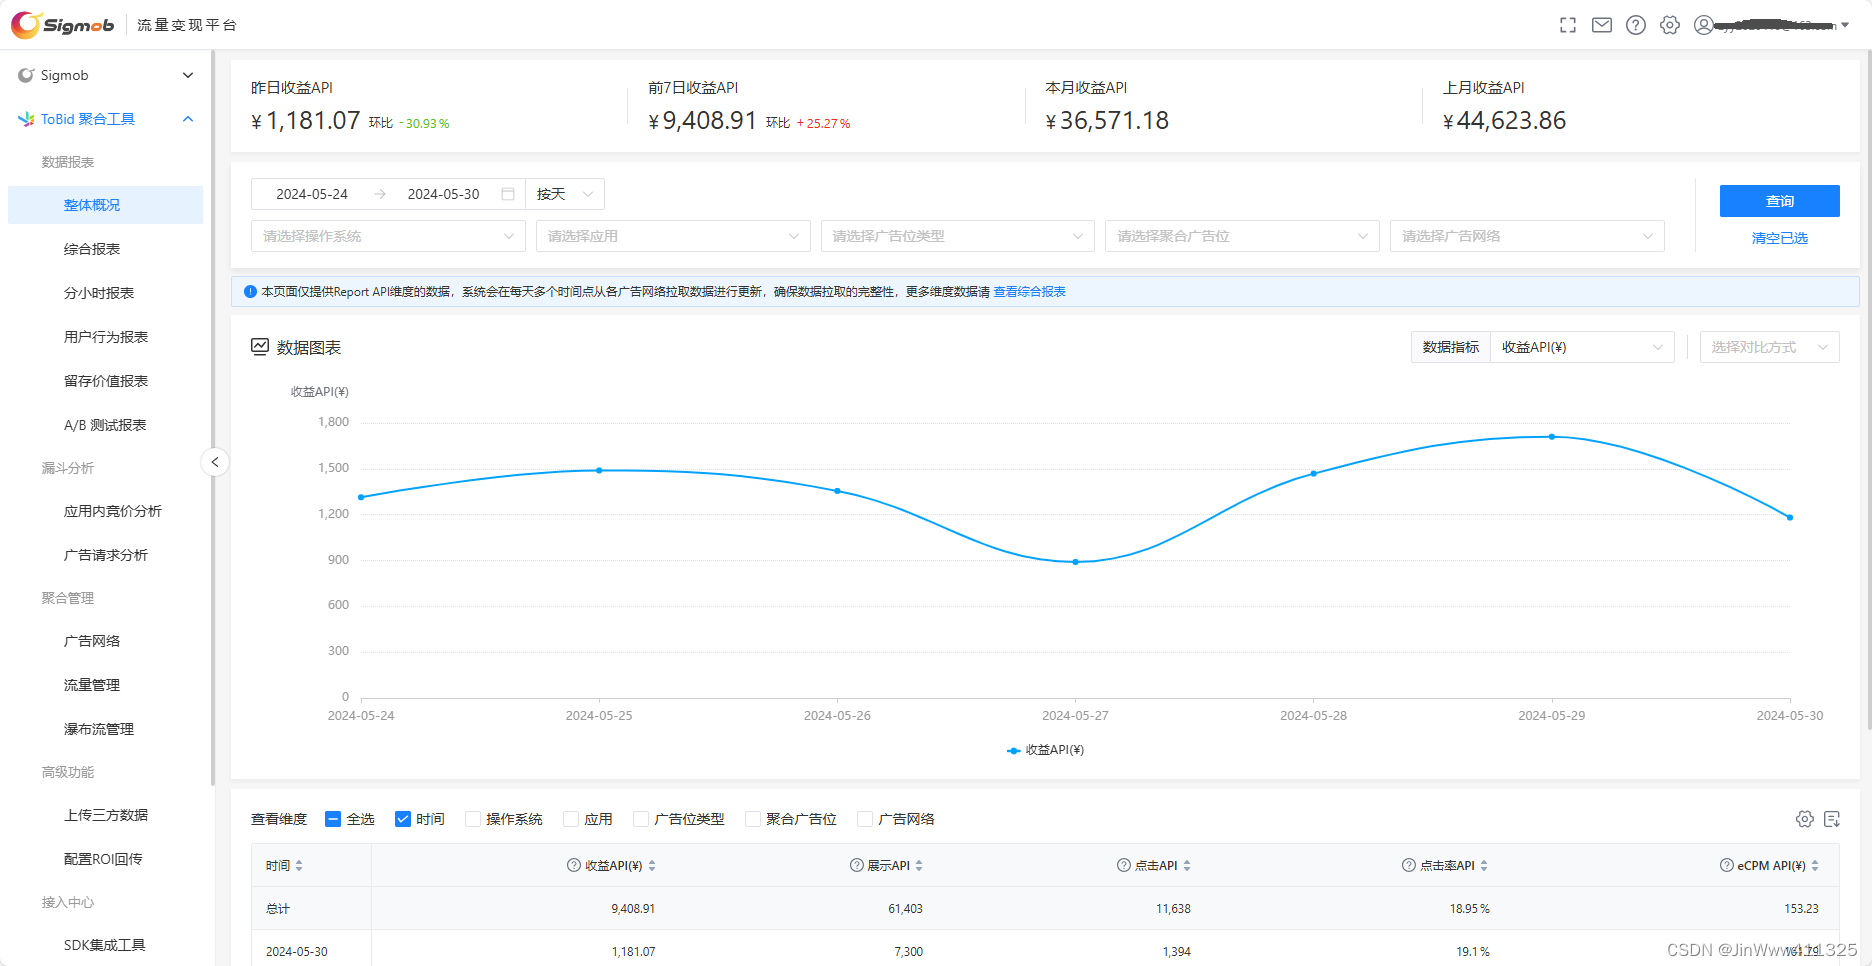Image resolution: width=1872 pixels, height=966 pixels.
Task: Click the ToBid aggregation tool icon
Action: (x=26, y=119)
